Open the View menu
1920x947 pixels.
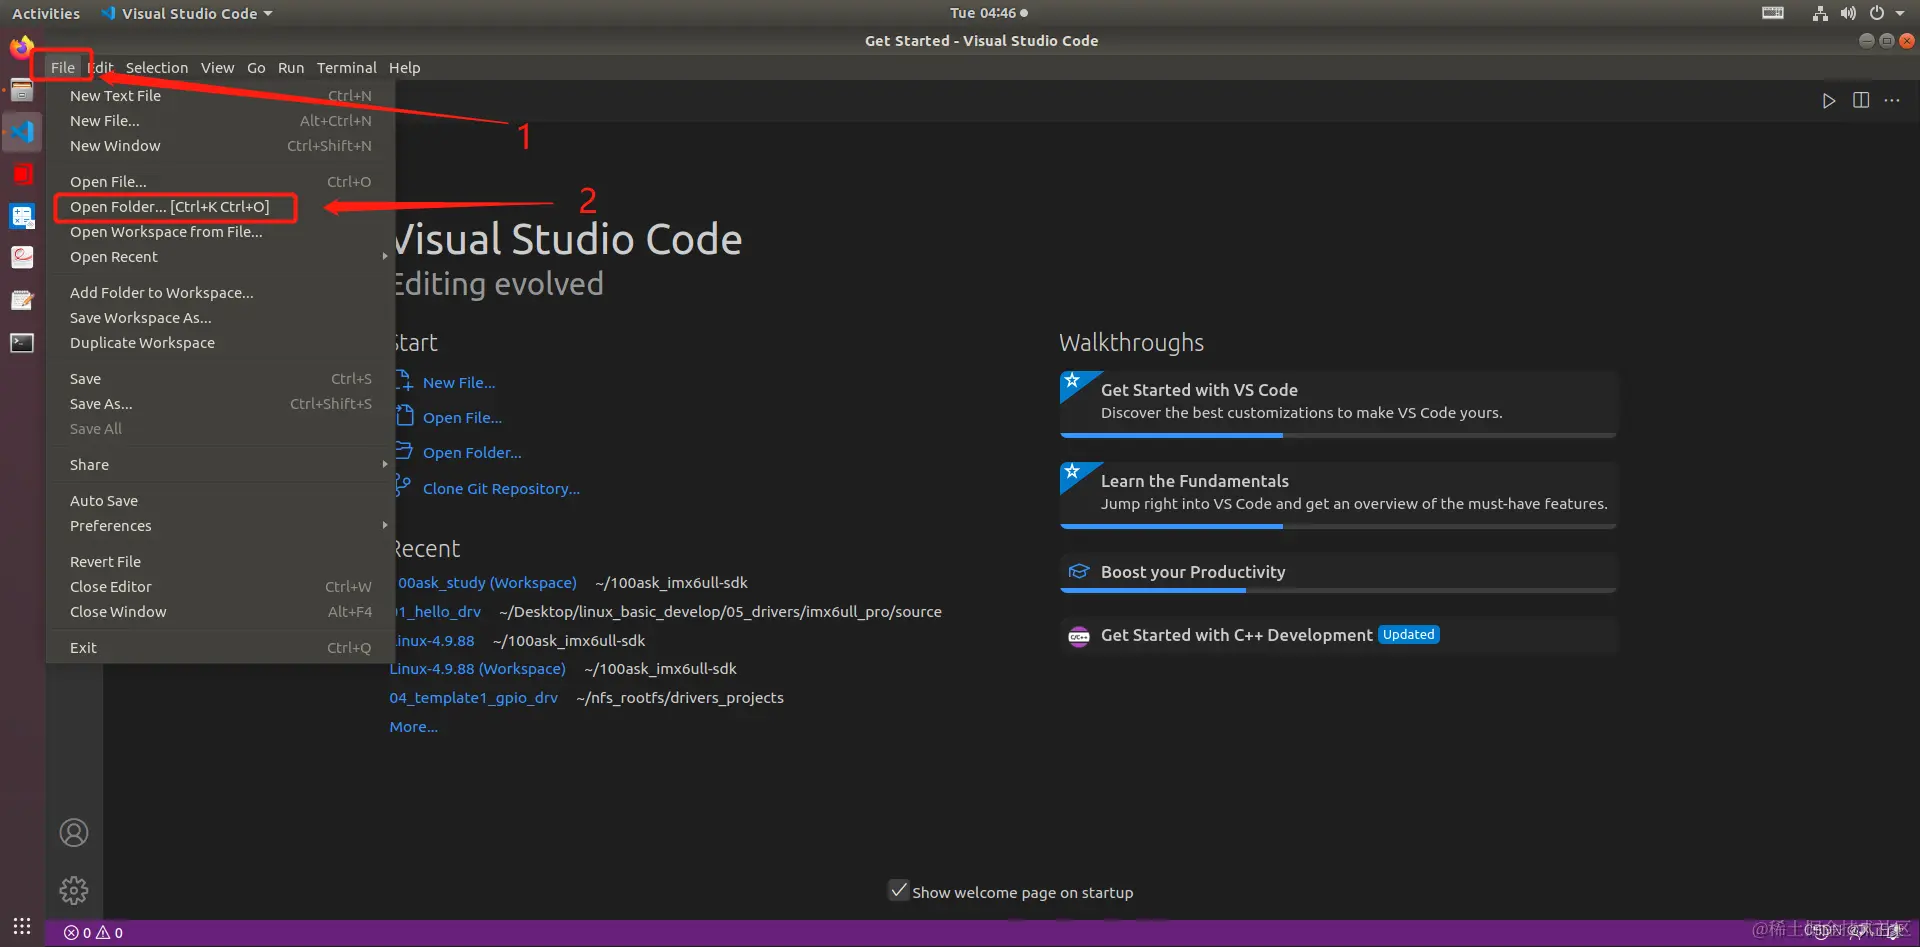pyautogui.click(x=217, y=68)
